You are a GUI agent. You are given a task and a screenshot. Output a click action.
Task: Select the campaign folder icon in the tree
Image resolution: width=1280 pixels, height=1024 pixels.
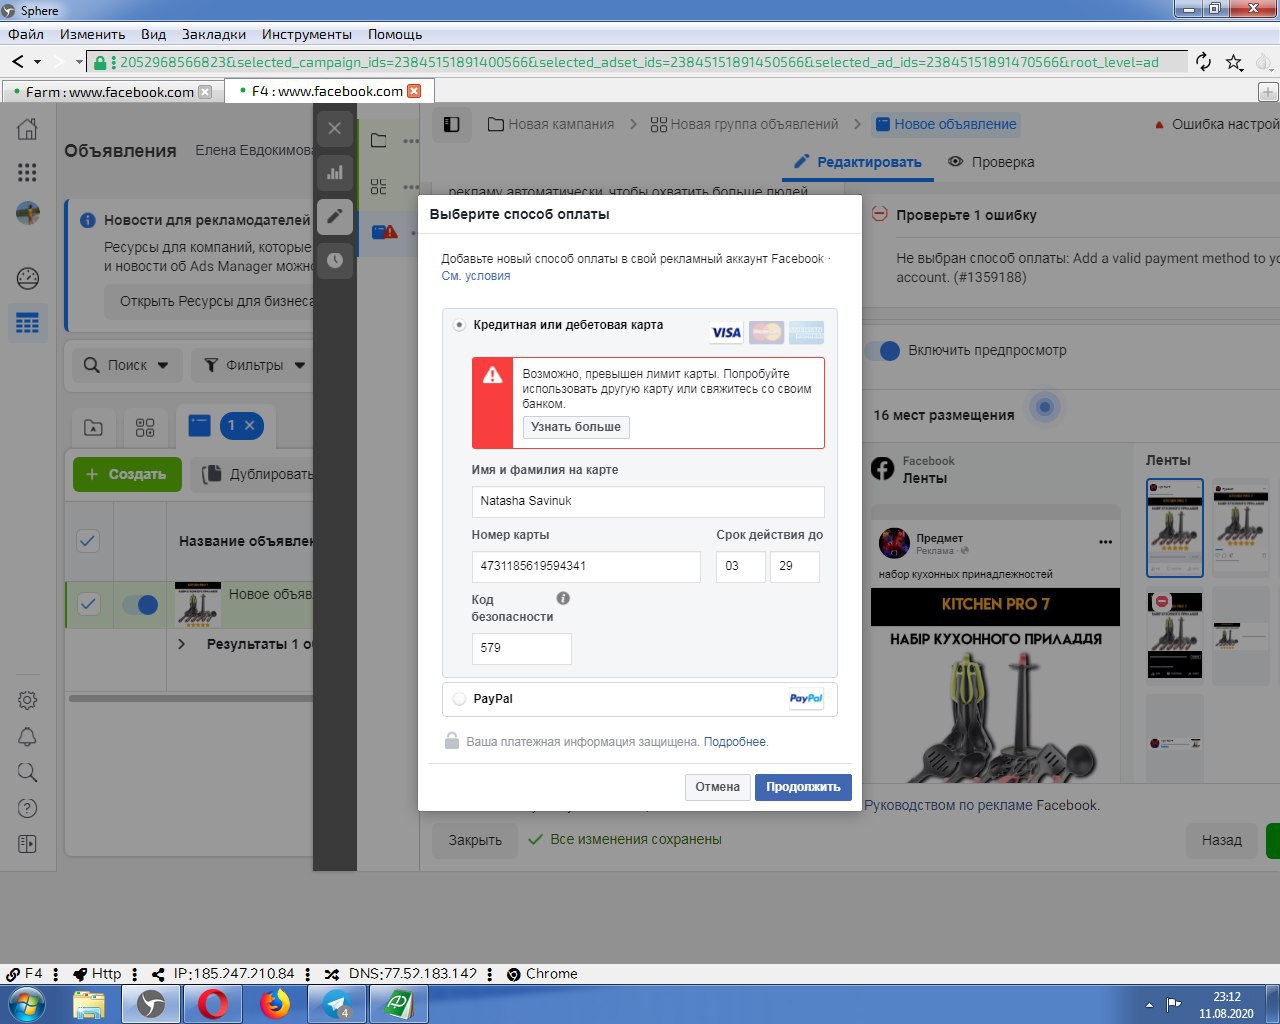pos(379,141)
